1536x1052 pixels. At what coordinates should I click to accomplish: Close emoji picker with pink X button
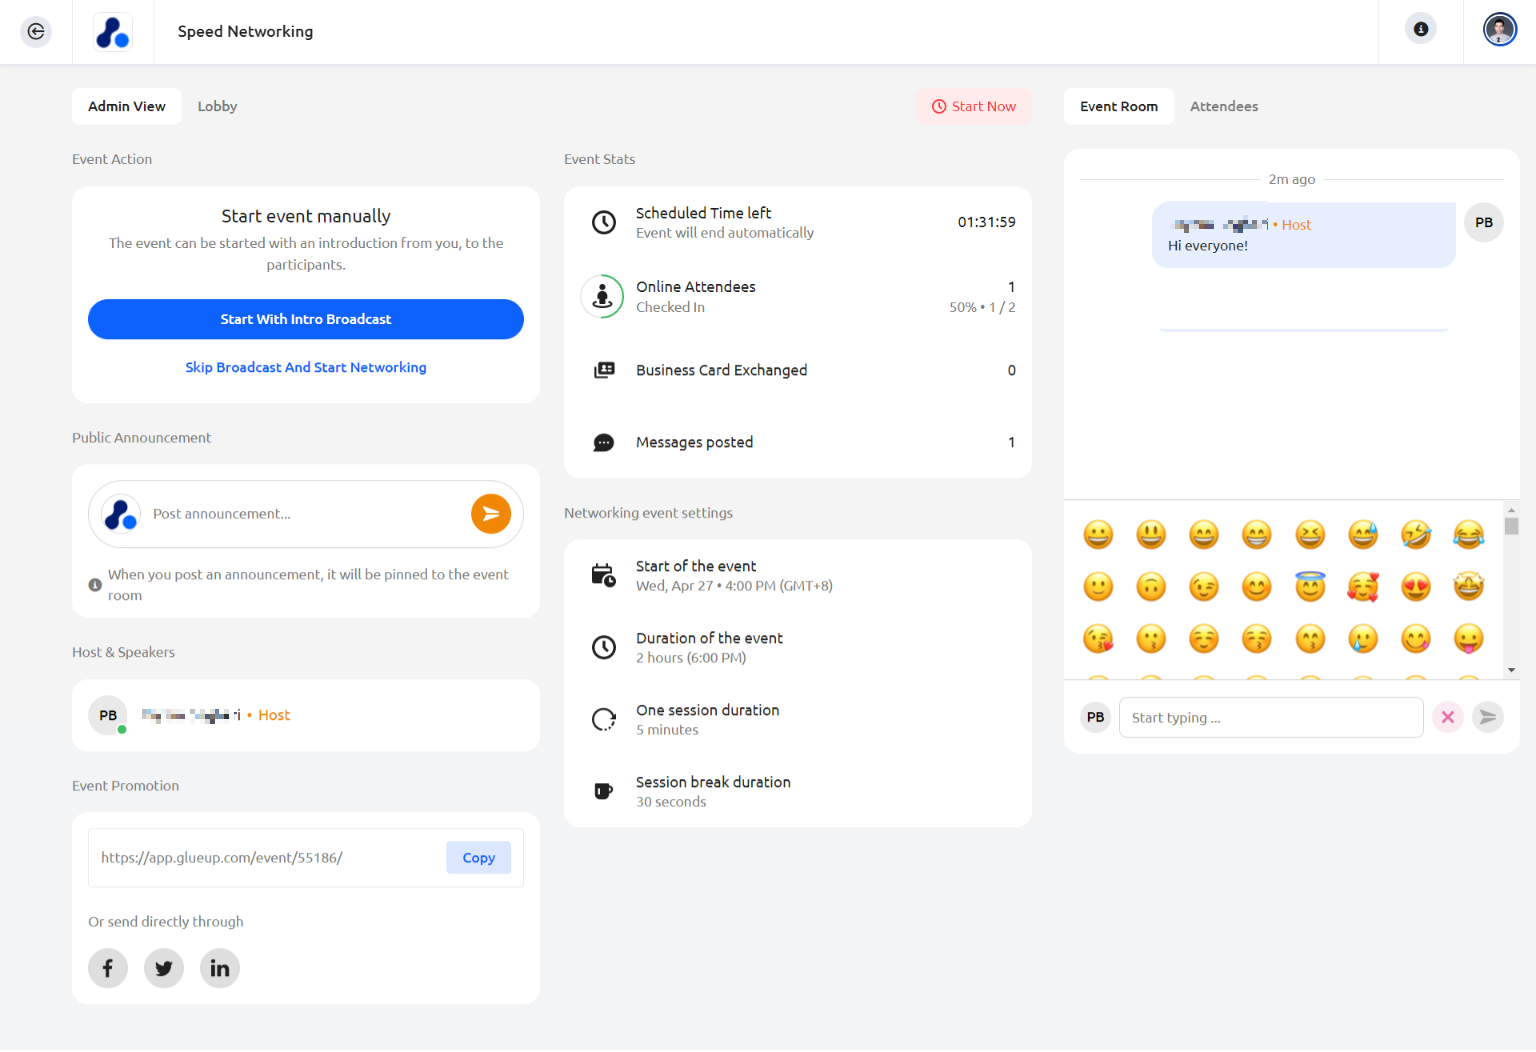1447,717
